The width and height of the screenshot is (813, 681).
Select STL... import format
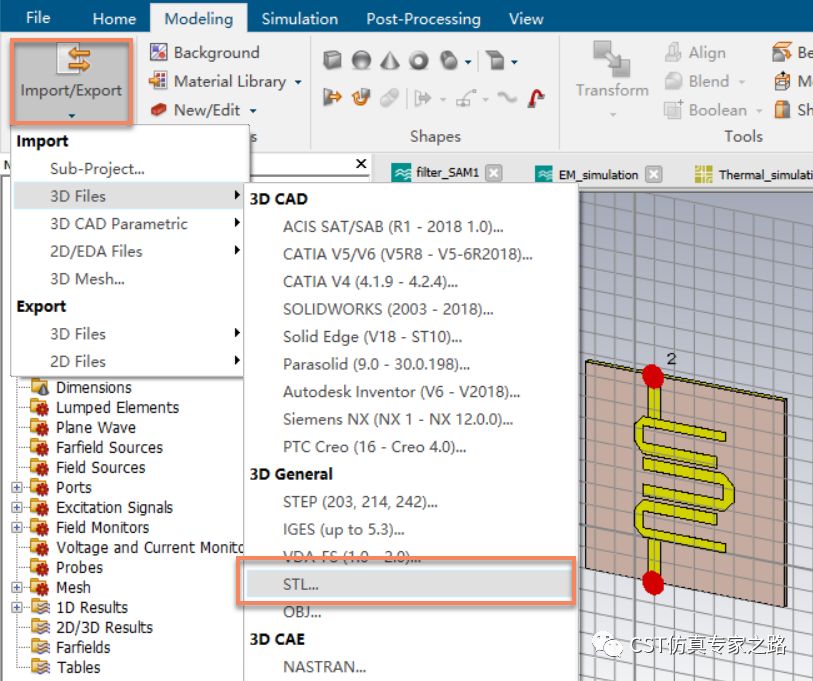[x=410, y=584]
